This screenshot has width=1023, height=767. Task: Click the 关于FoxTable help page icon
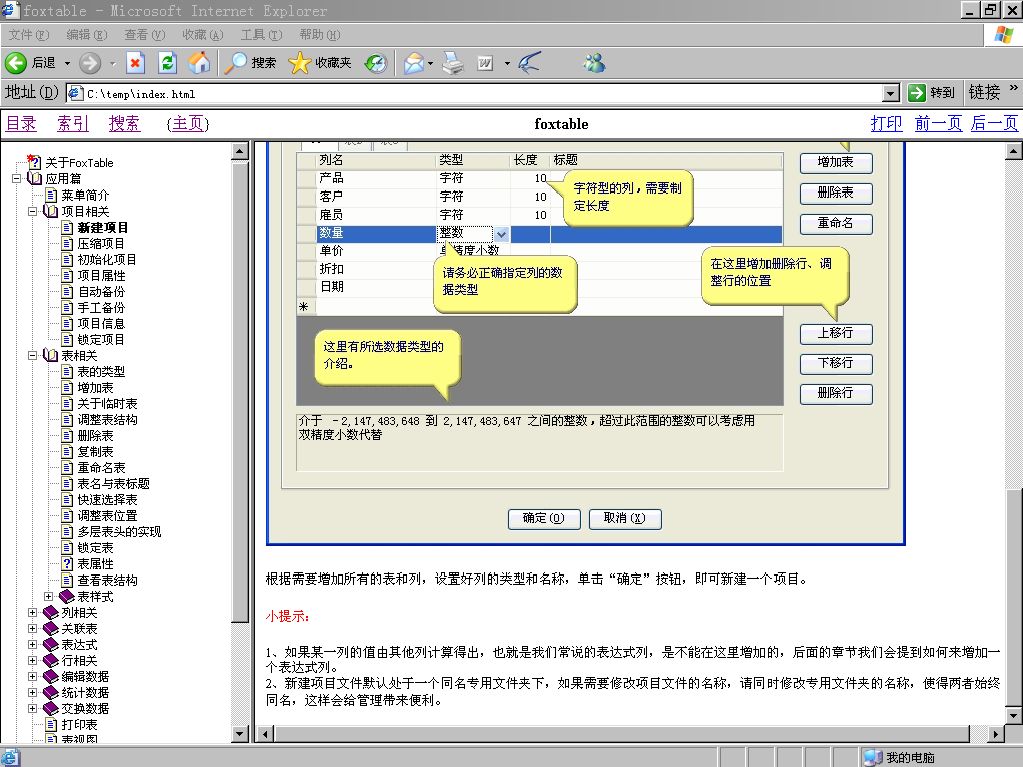click(34, 162)
